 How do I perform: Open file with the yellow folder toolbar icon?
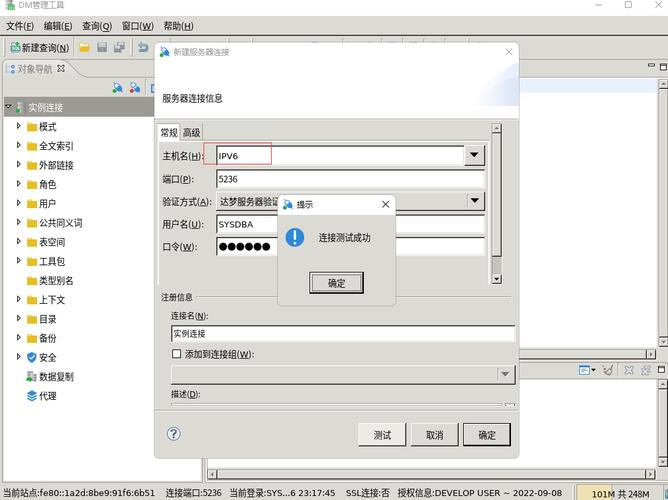coord(84,47)
